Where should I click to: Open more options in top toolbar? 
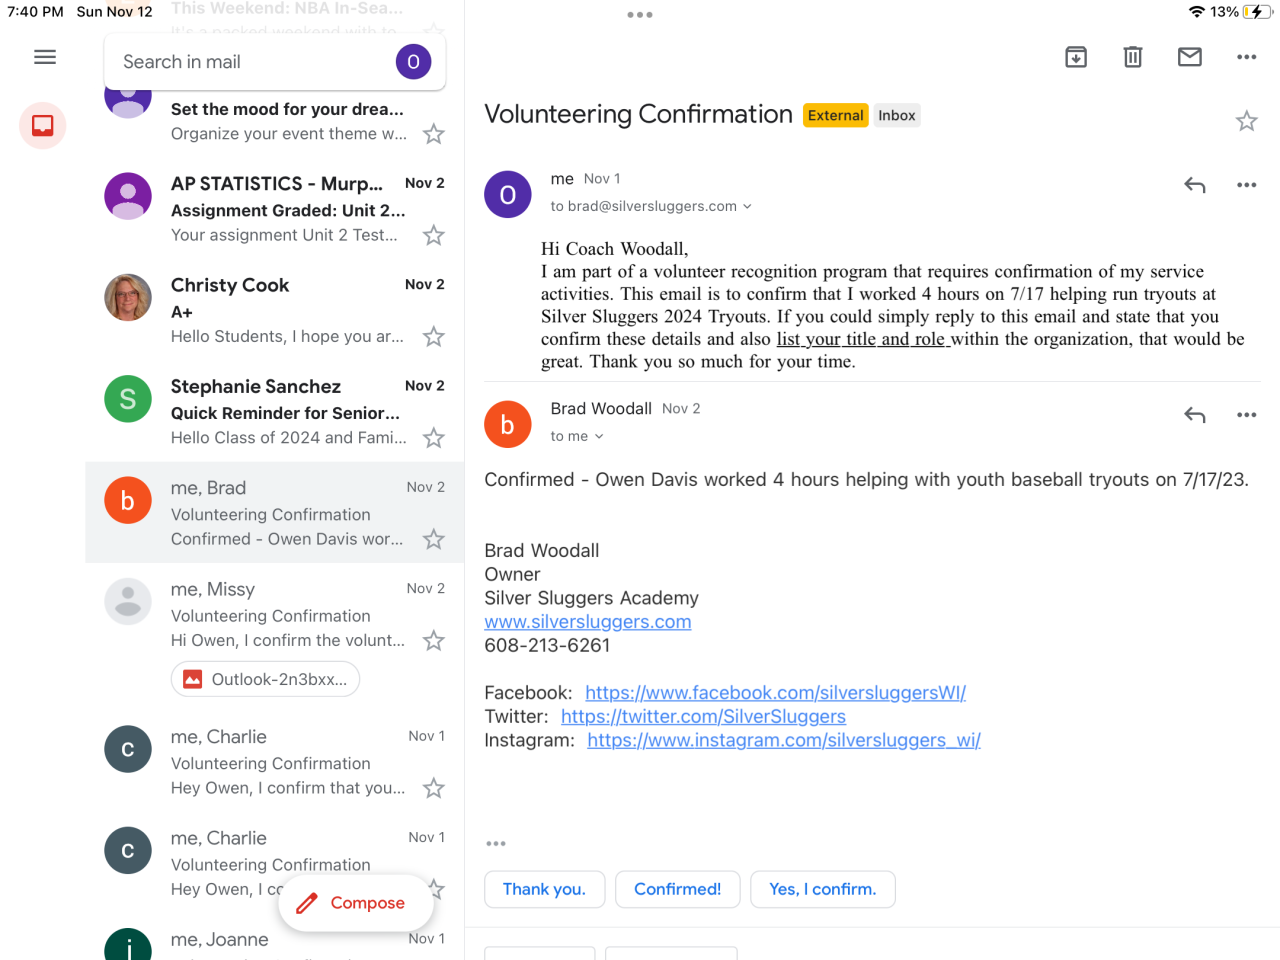pyautogui.click(x=1246, y=57)
